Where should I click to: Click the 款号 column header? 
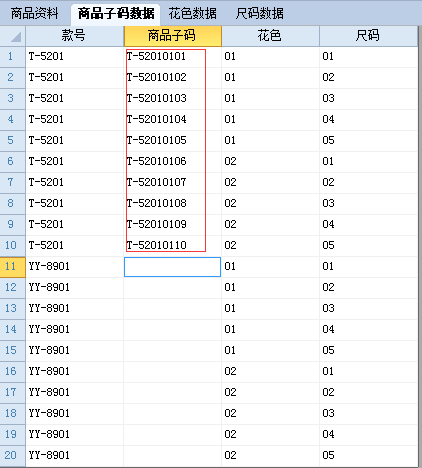[74, 36]
